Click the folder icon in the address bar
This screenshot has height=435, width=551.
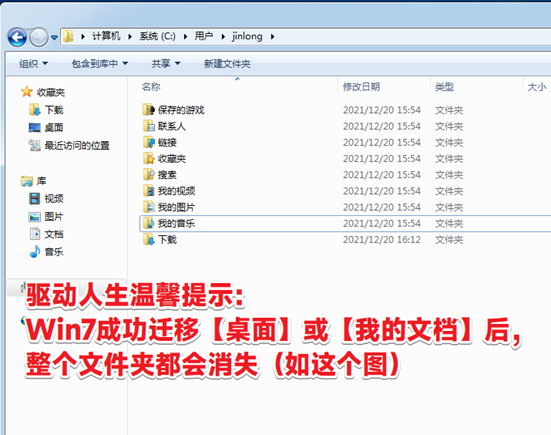tap(68, 36)
